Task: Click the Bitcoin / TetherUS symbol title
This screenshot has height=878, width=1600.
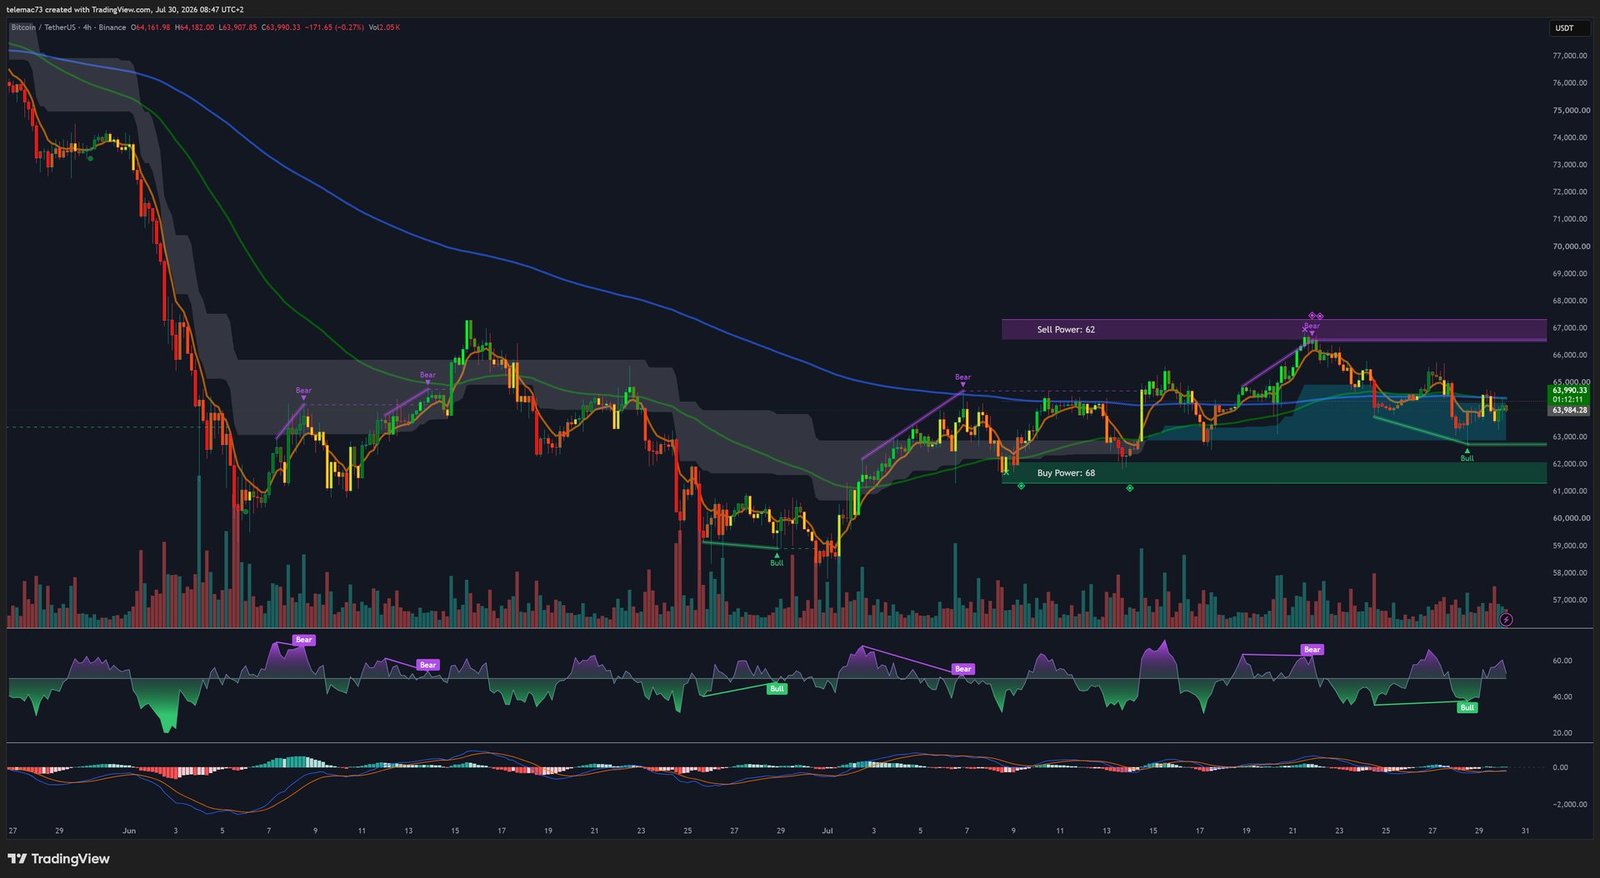Action: pyautogui.click(x=44, y=27)
